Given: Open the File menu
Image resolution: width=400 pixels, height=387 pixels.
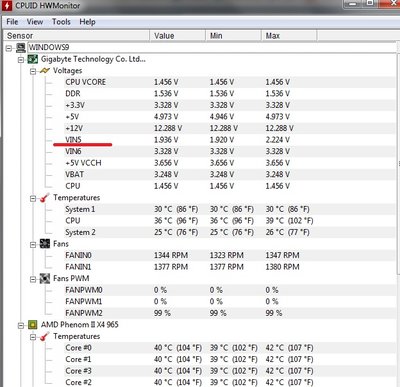Looking at the screenshot, I should pos(12,22).
